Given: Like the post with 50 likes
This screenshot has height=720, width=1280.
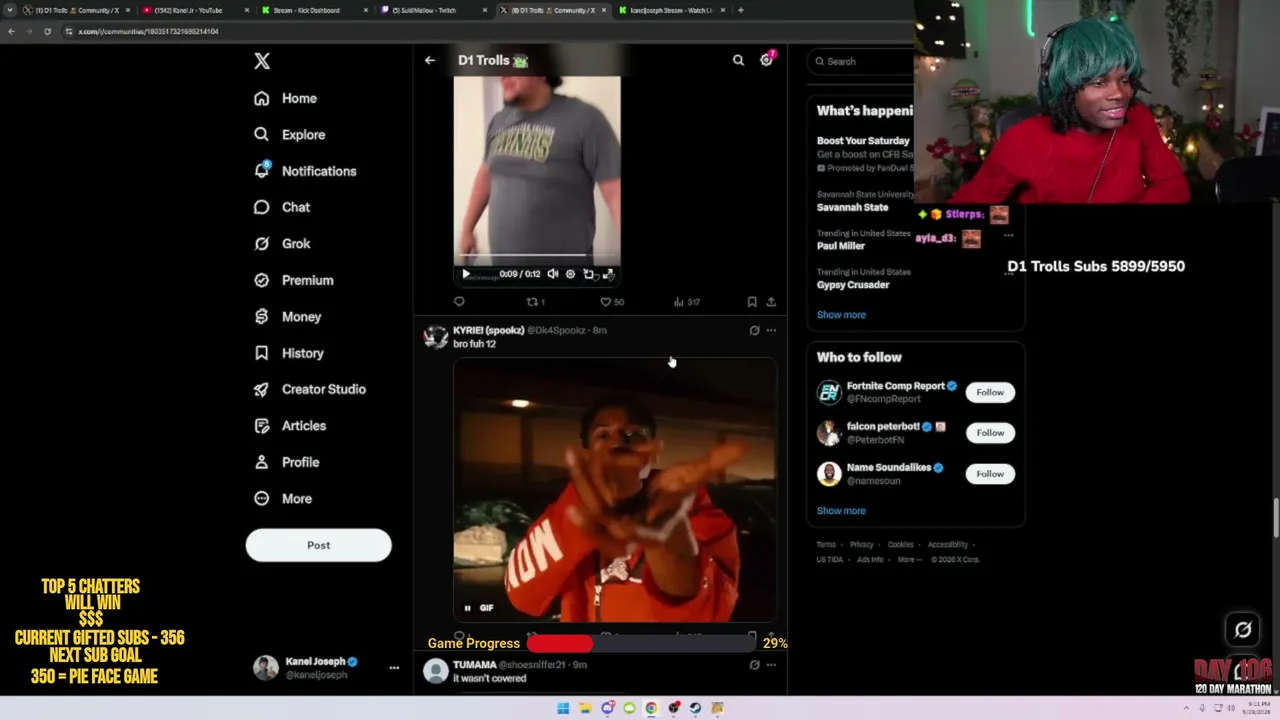Looking at the screenshot, I should tap(611, 301).
